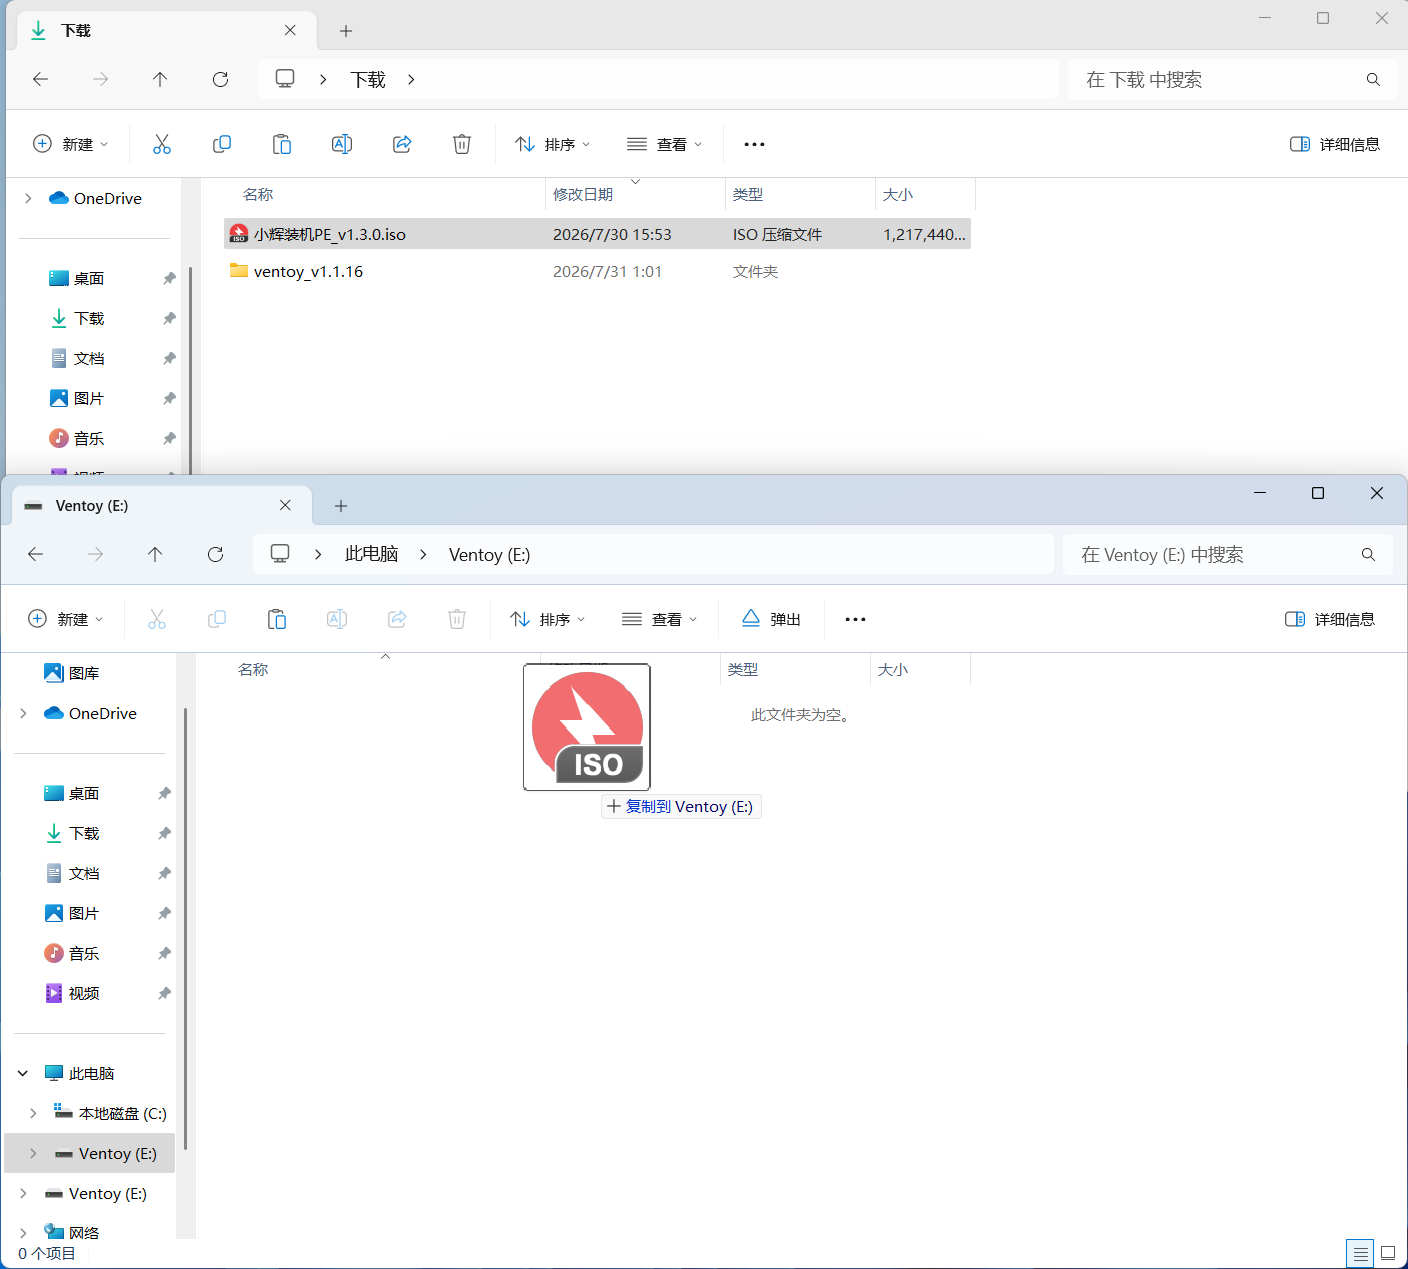Close the 下载 tab
Image resolution: width=1408 pixels, height=1269 pixels.
(290, 30)
